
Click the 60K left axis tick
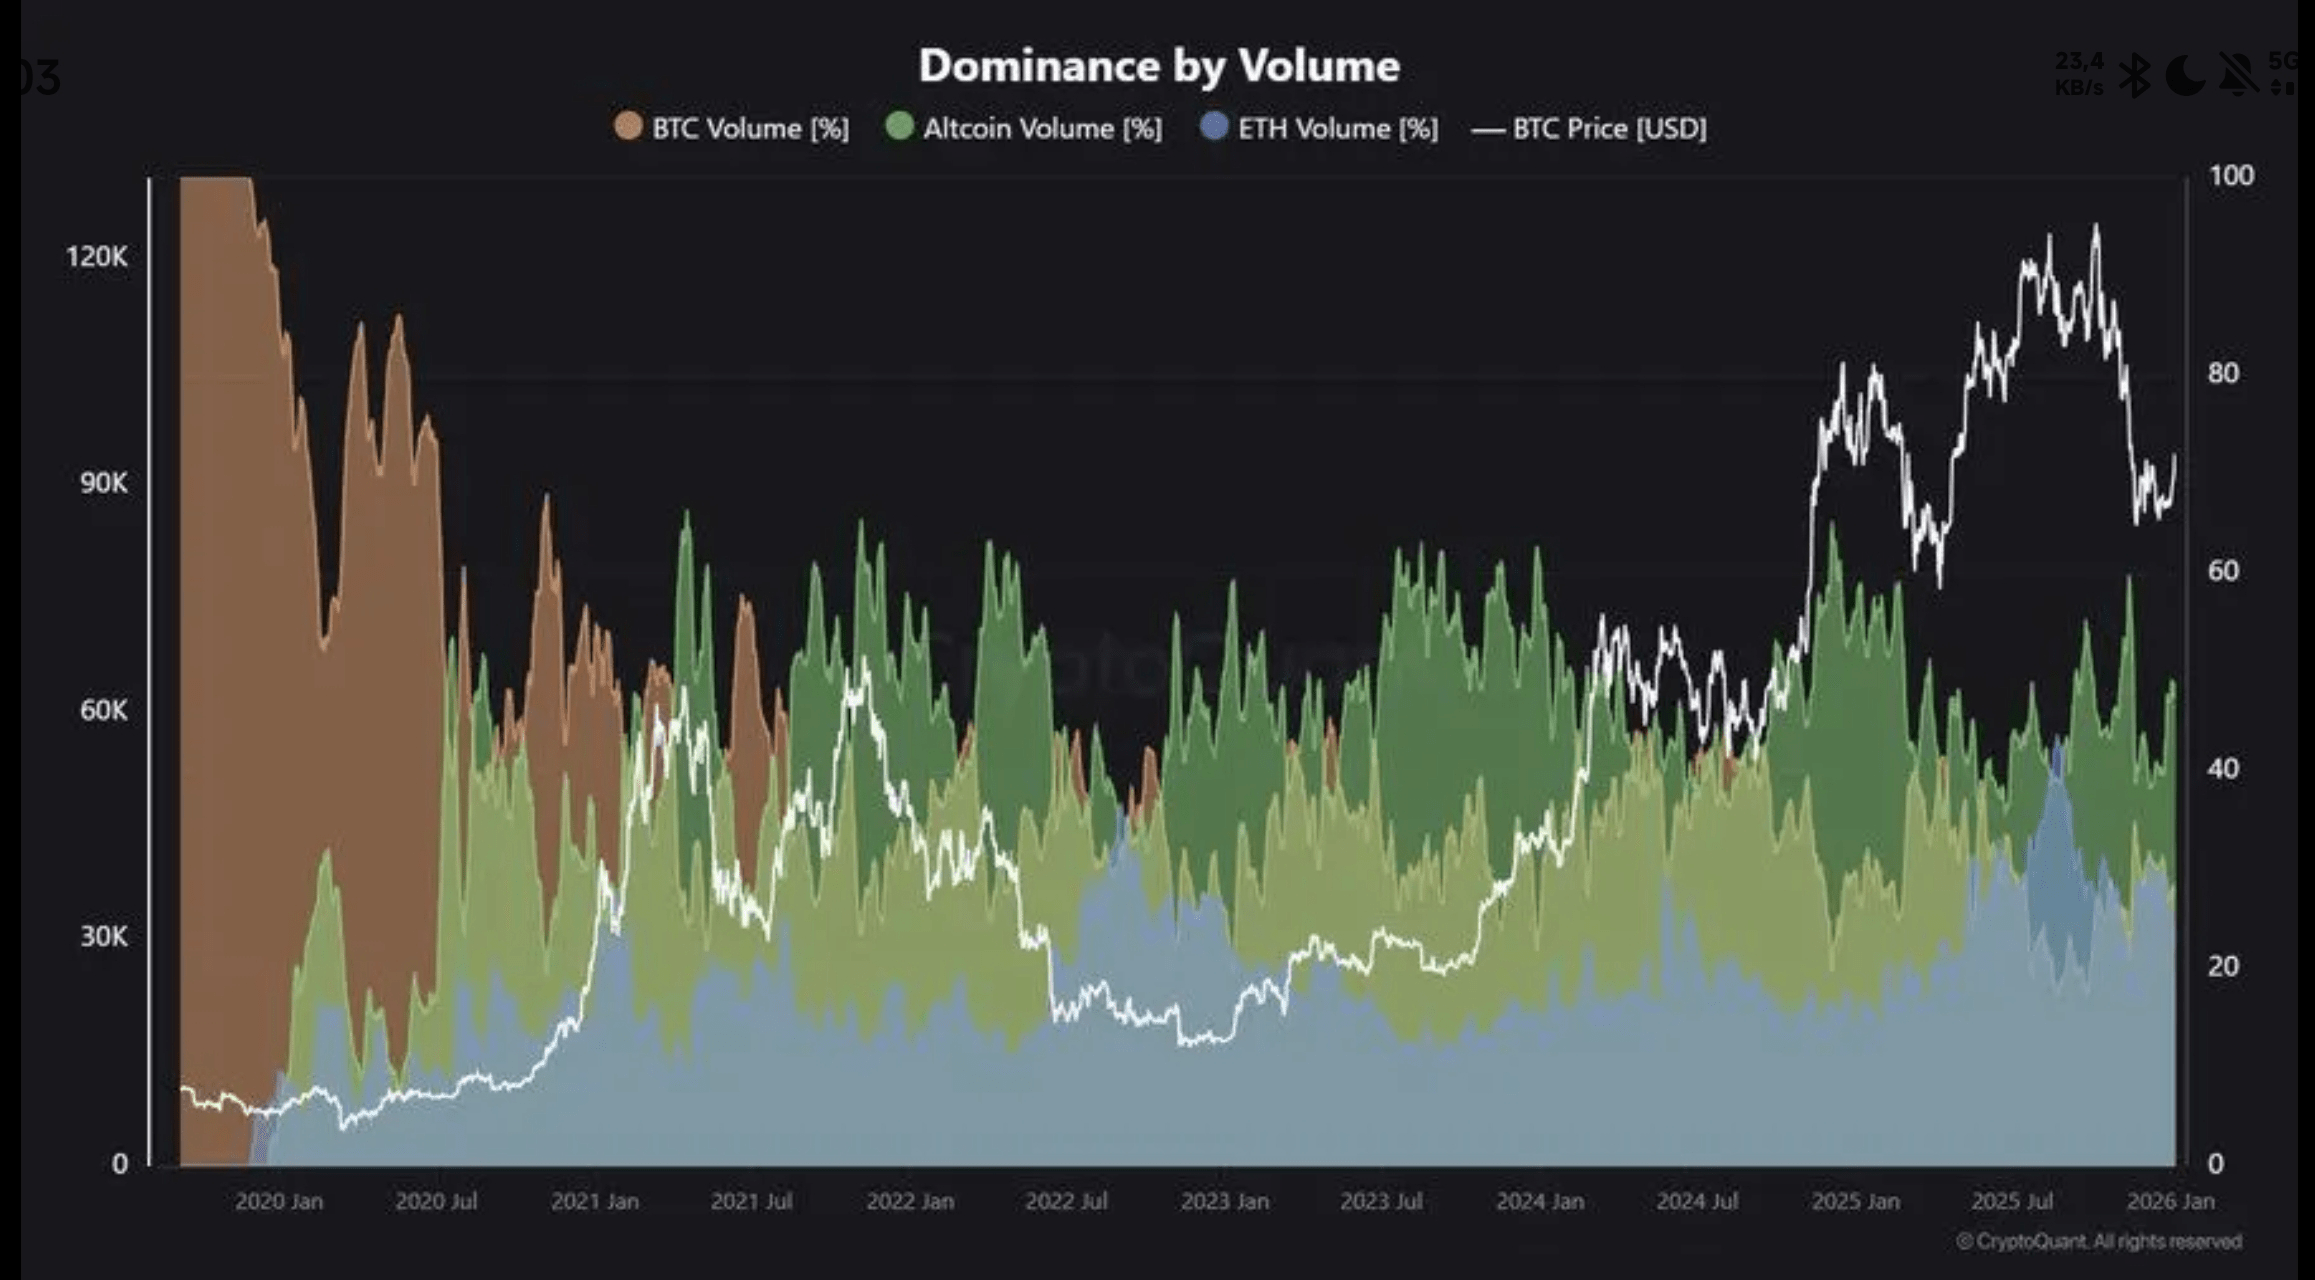point(104,710)
